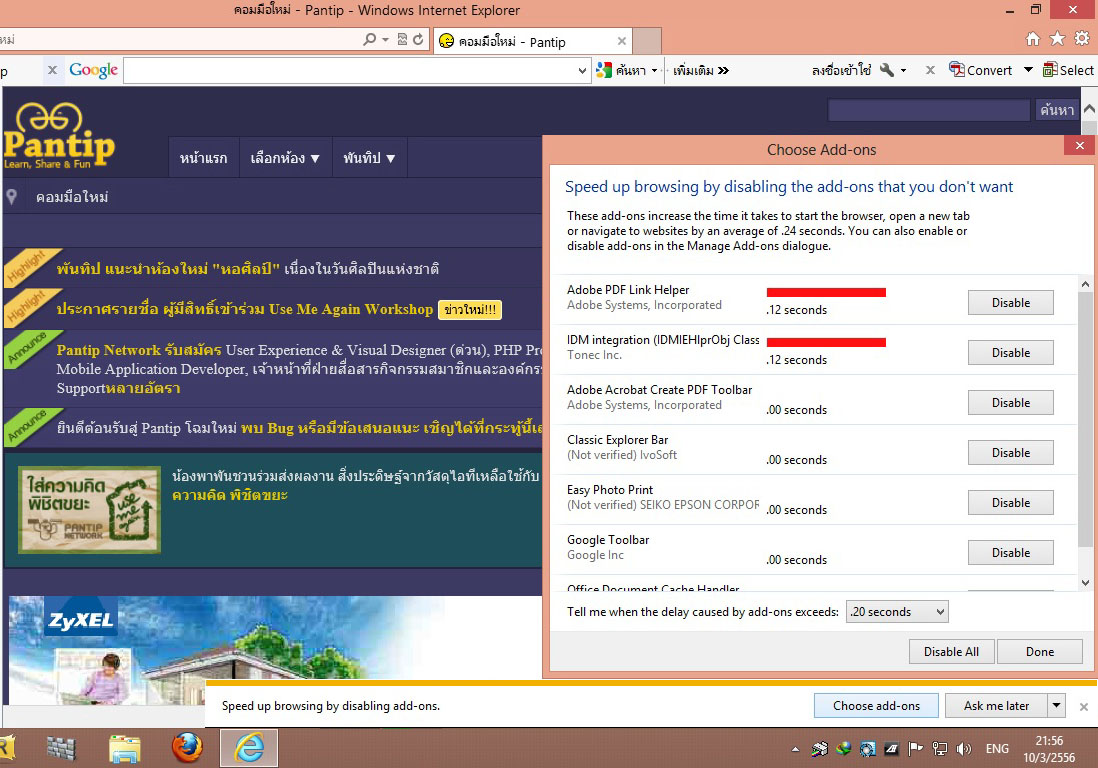1098x768 pixels.
Task: Open firewall brick wall taskbar icon
Action: (x=62, y=748)
